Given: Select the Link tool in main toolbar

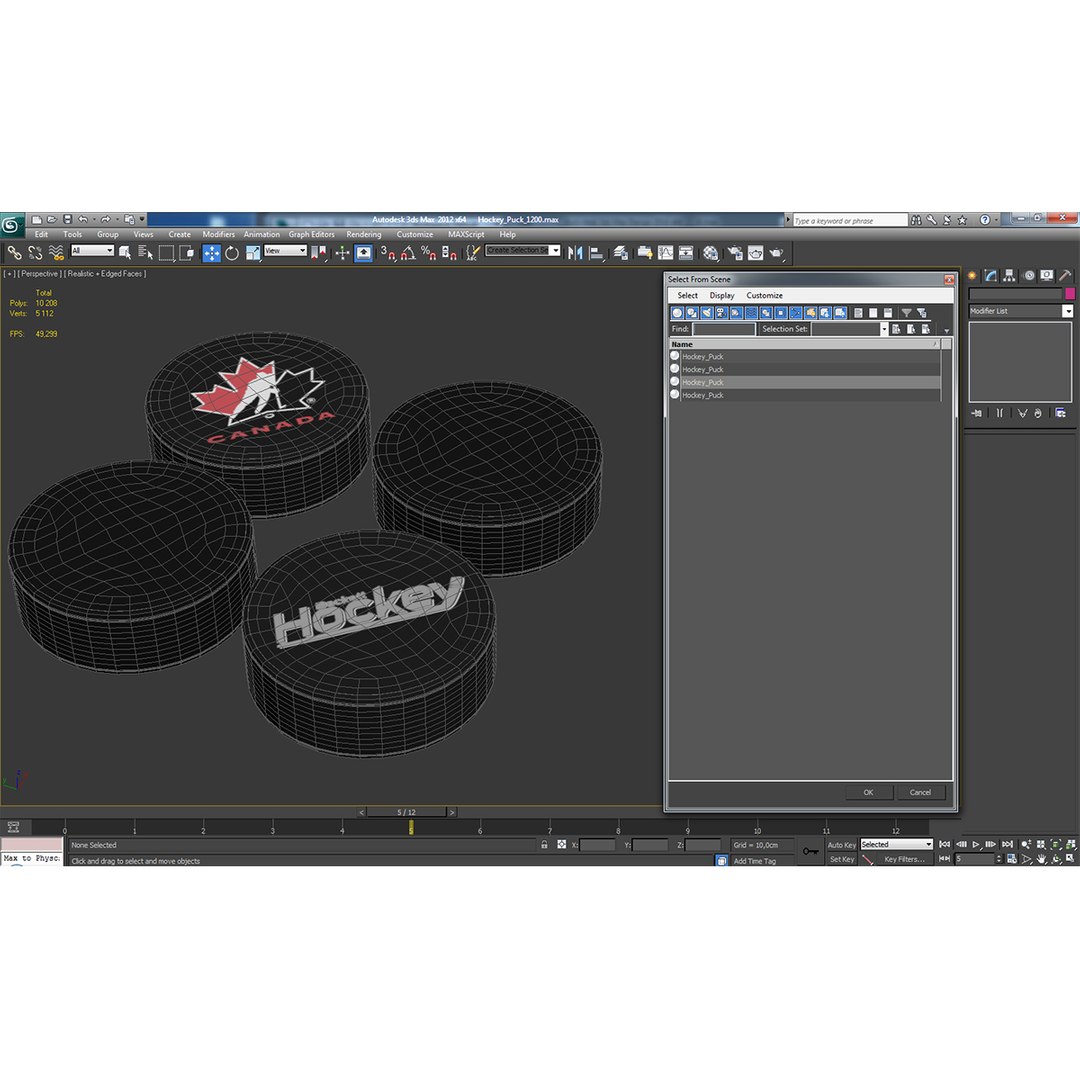Looking at the screenshot, I should coord(14,253).
